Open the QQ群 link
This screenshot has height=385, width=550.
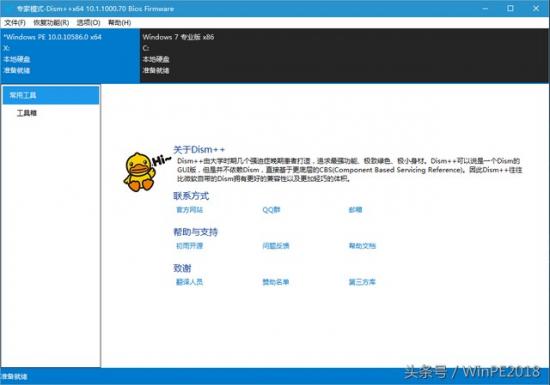coord(271,210)
